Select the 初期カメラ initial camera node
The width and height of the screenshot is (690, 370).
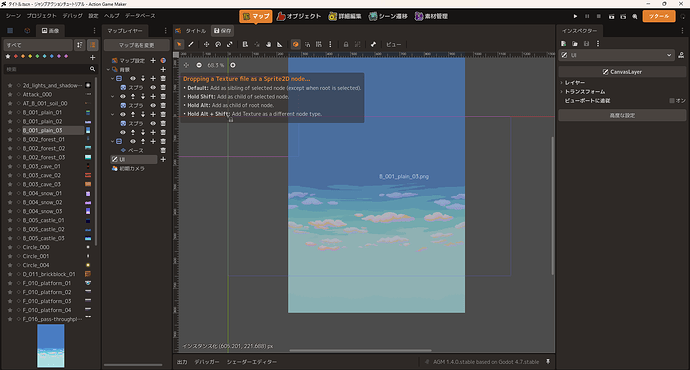click(128, 169)
